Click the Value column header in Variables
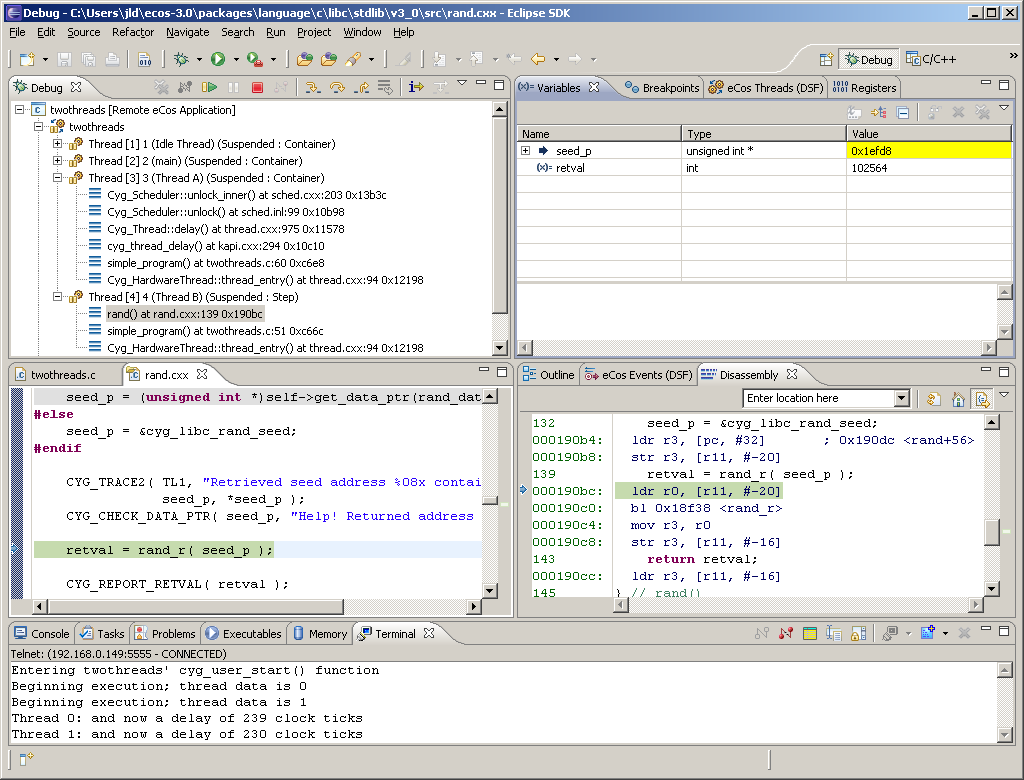This screenshot has height=780, width=1024. click(928, 134)
